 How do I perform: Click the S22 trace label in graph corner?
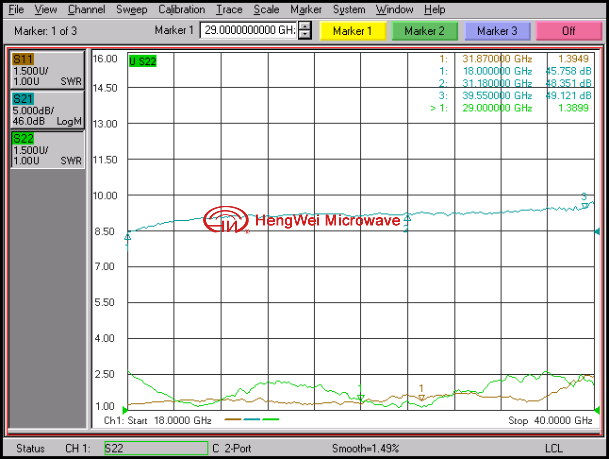coord(143,61)
